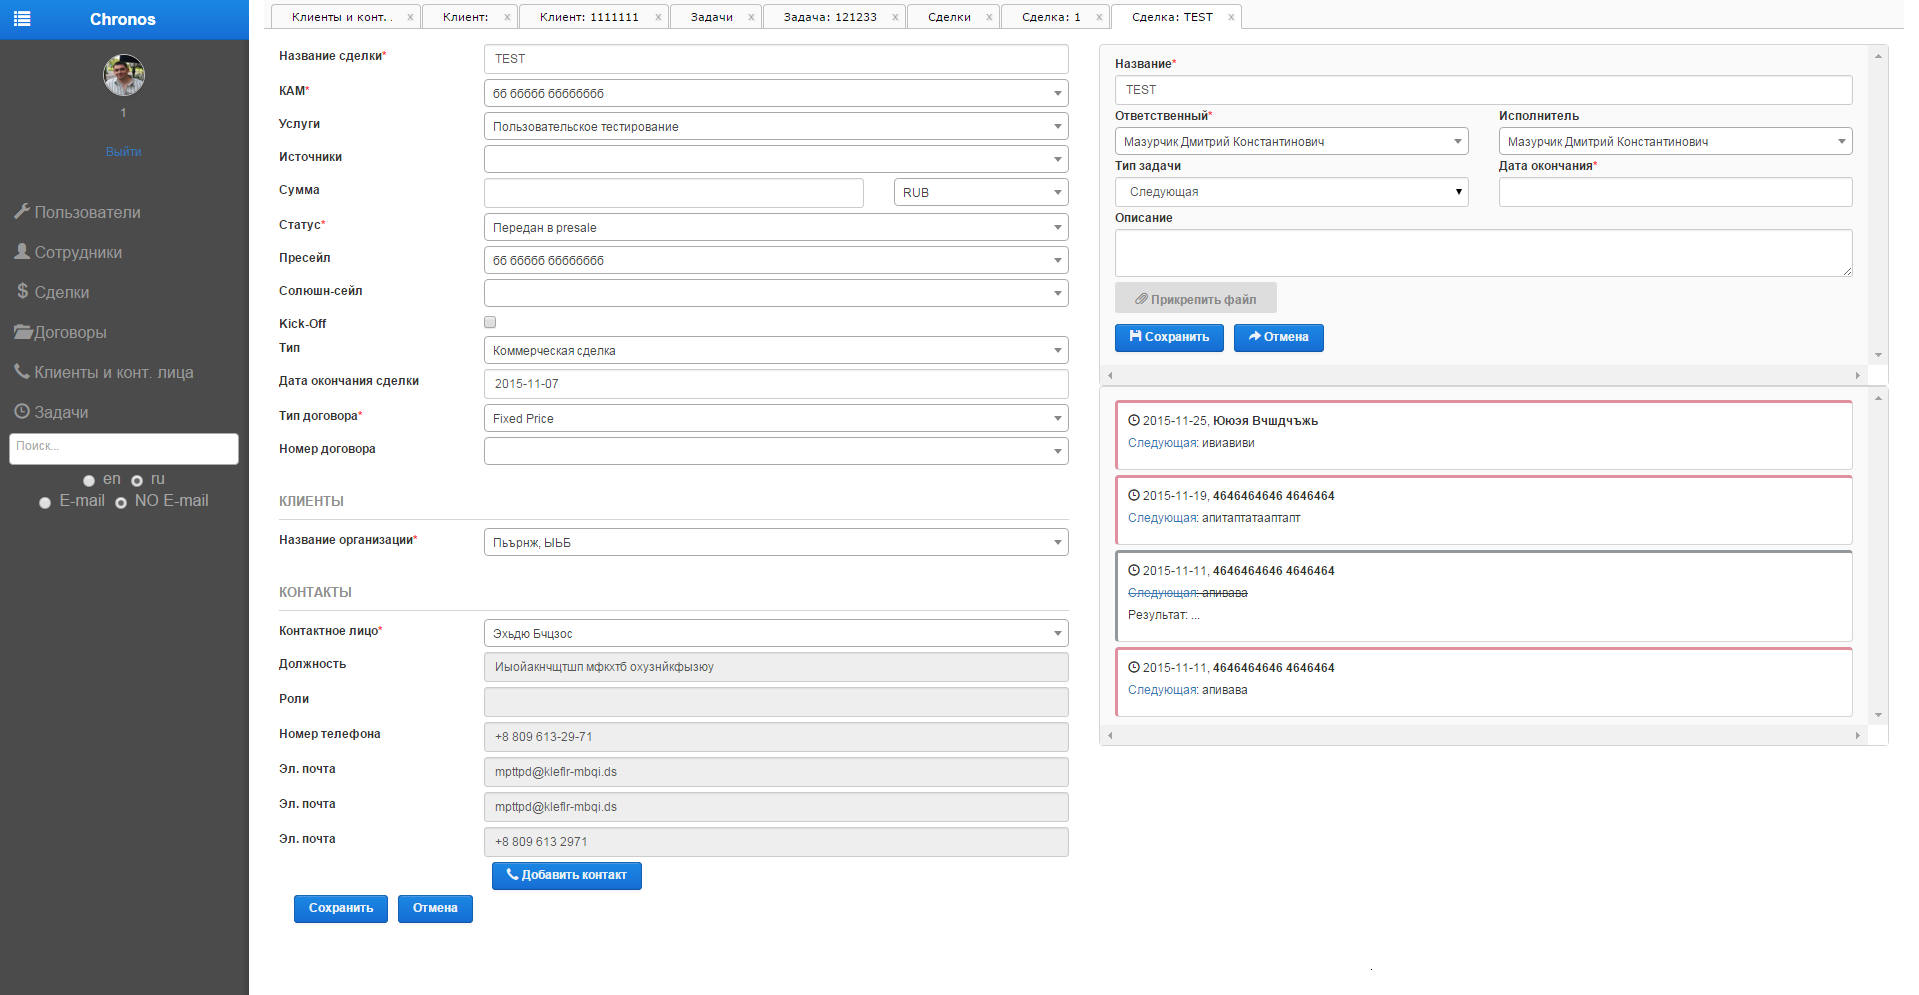
Task: Expand the Тип договора dropdown
Action: 775,418
